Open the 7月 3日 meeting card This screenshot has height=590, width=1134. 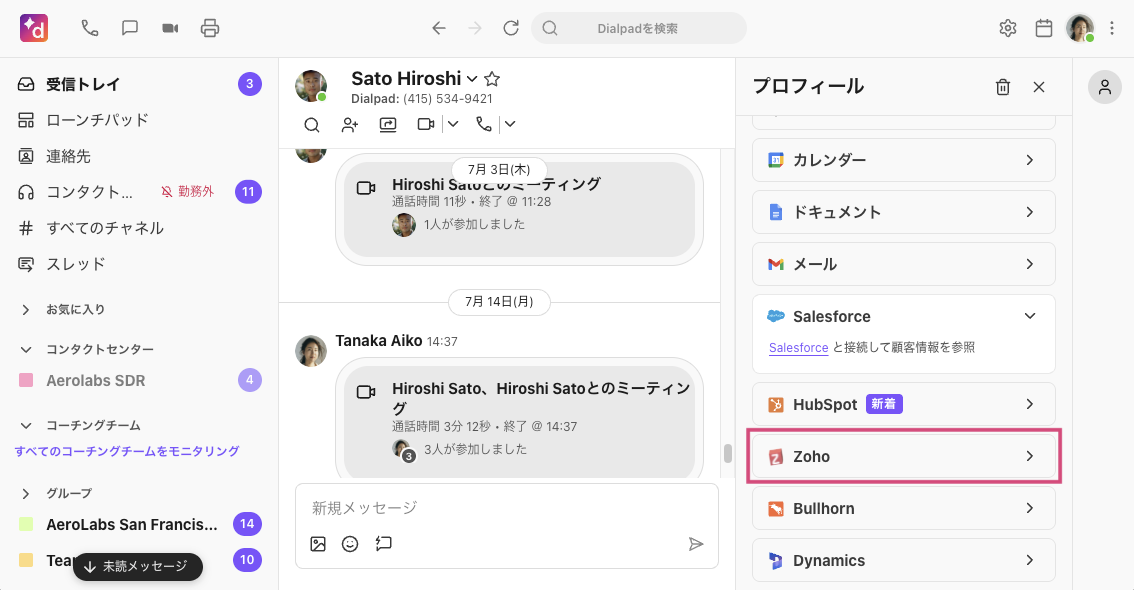coord(519,209)
